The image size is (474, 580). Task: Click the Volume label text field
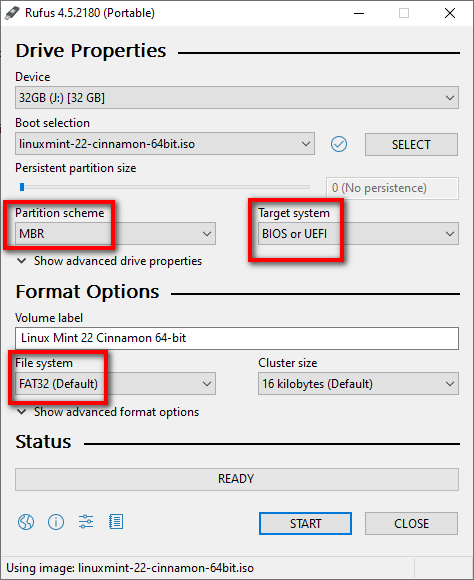[x=237, y=338]
